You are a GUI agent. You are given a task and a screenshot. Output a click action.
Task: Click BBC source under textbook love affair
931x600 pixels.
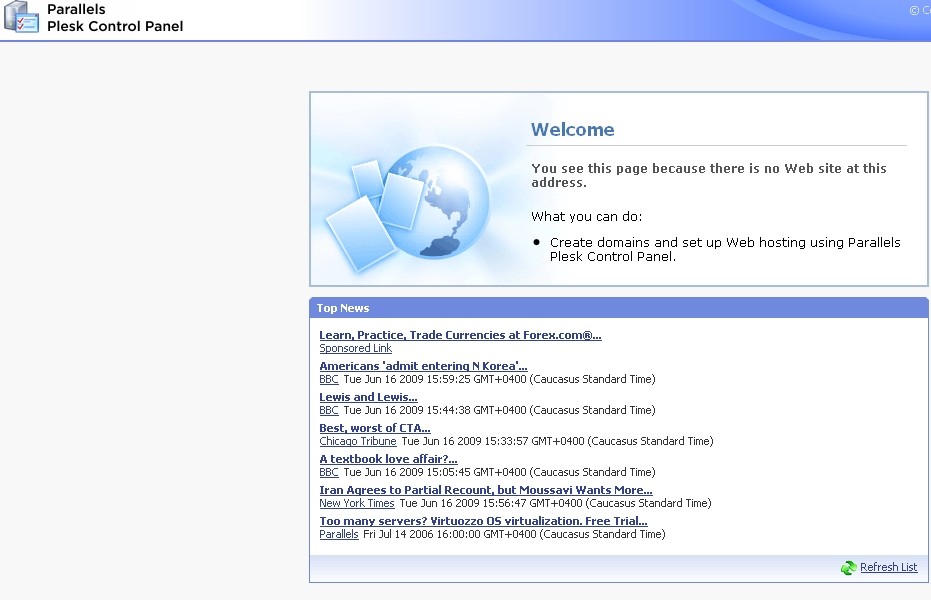tap(329, 473)
